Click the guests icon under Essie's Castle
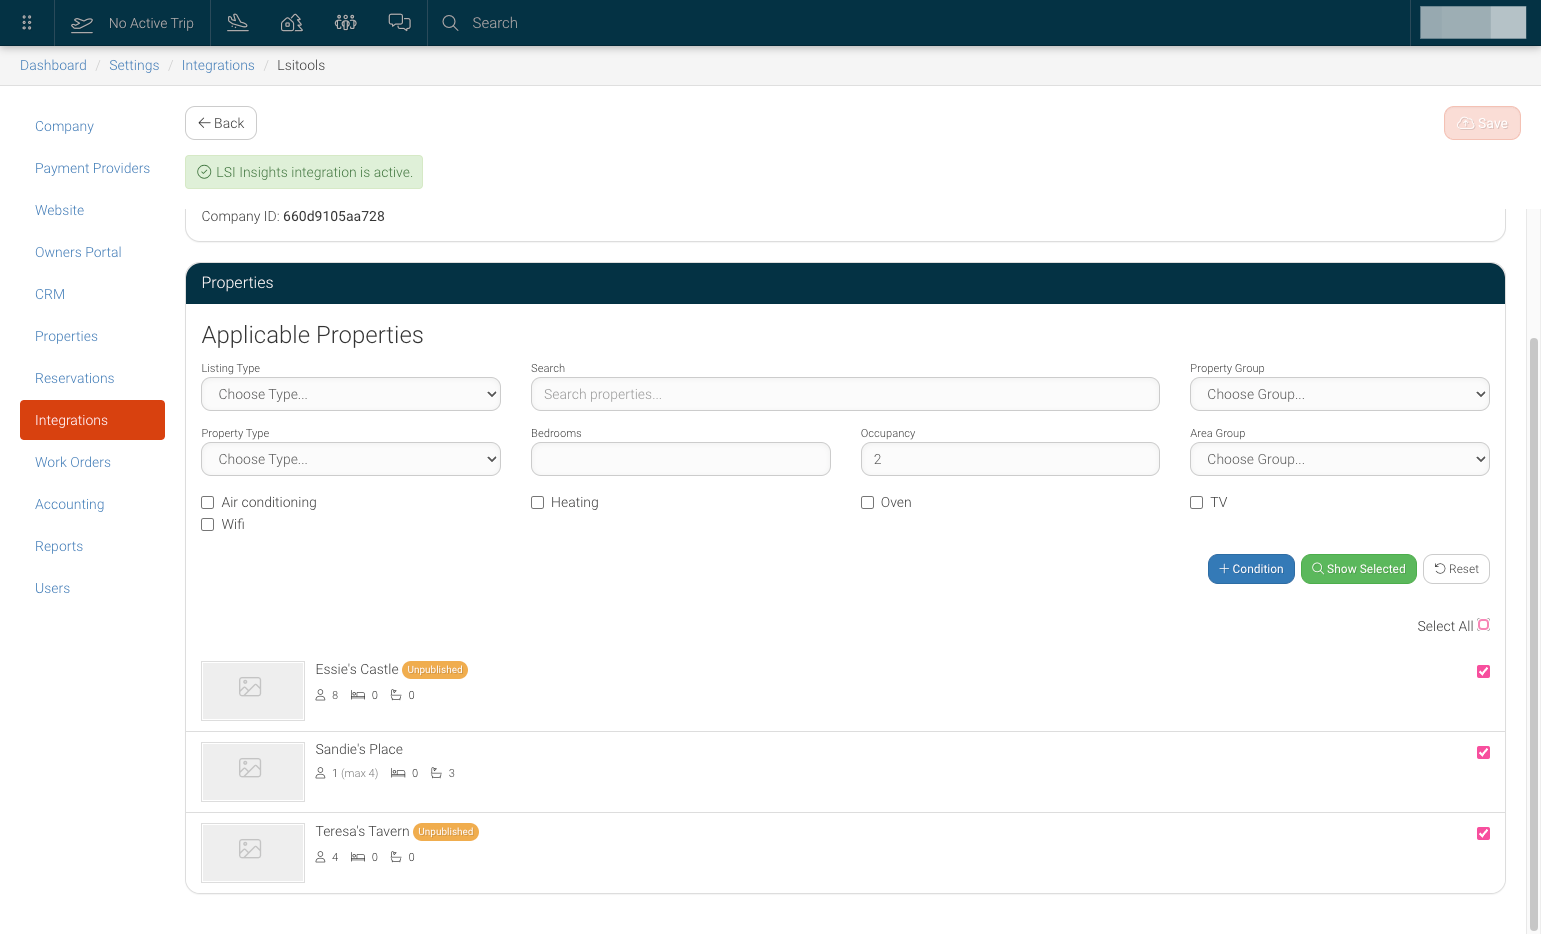The image size is (1541, 934). coord(320,695)
